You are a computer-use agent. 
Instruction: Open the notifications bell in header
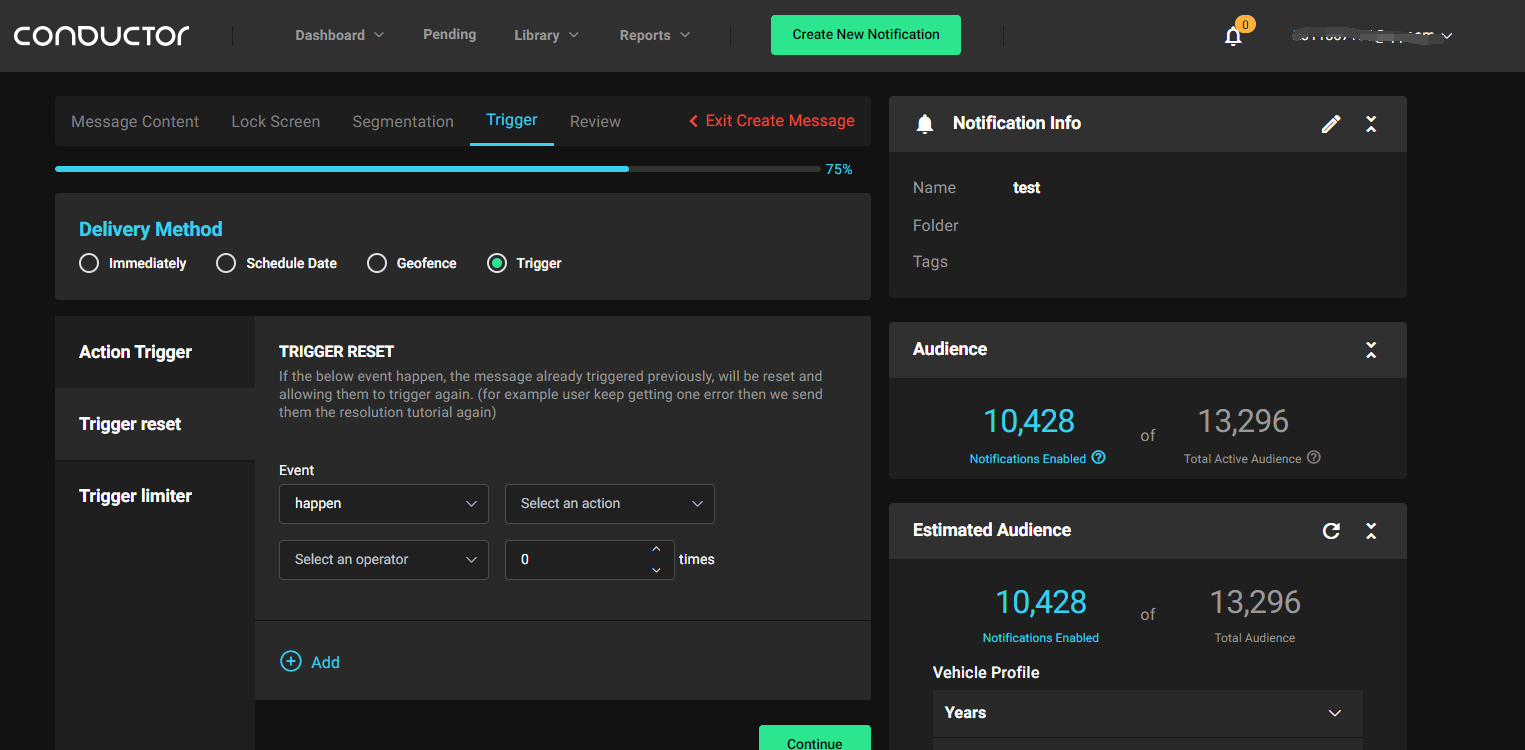(x=1234, y=36)
